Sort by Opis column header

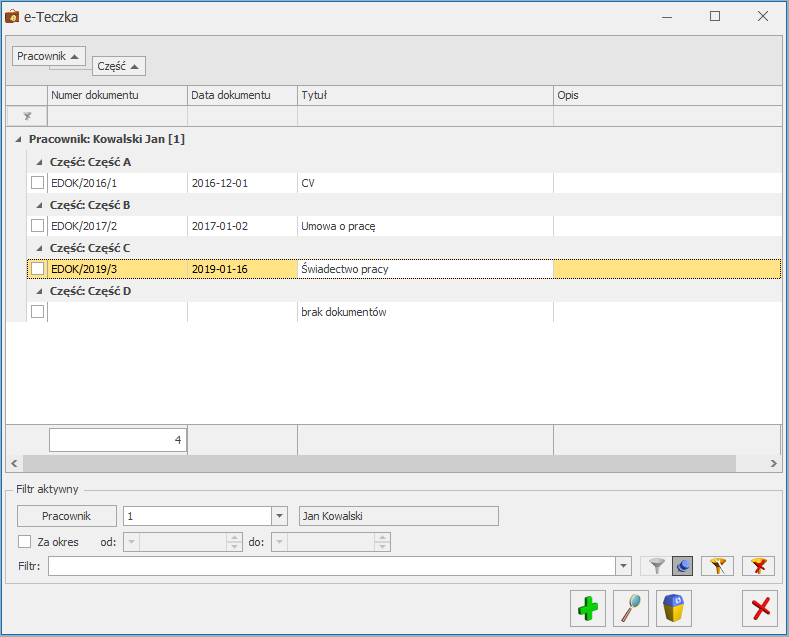667,95
